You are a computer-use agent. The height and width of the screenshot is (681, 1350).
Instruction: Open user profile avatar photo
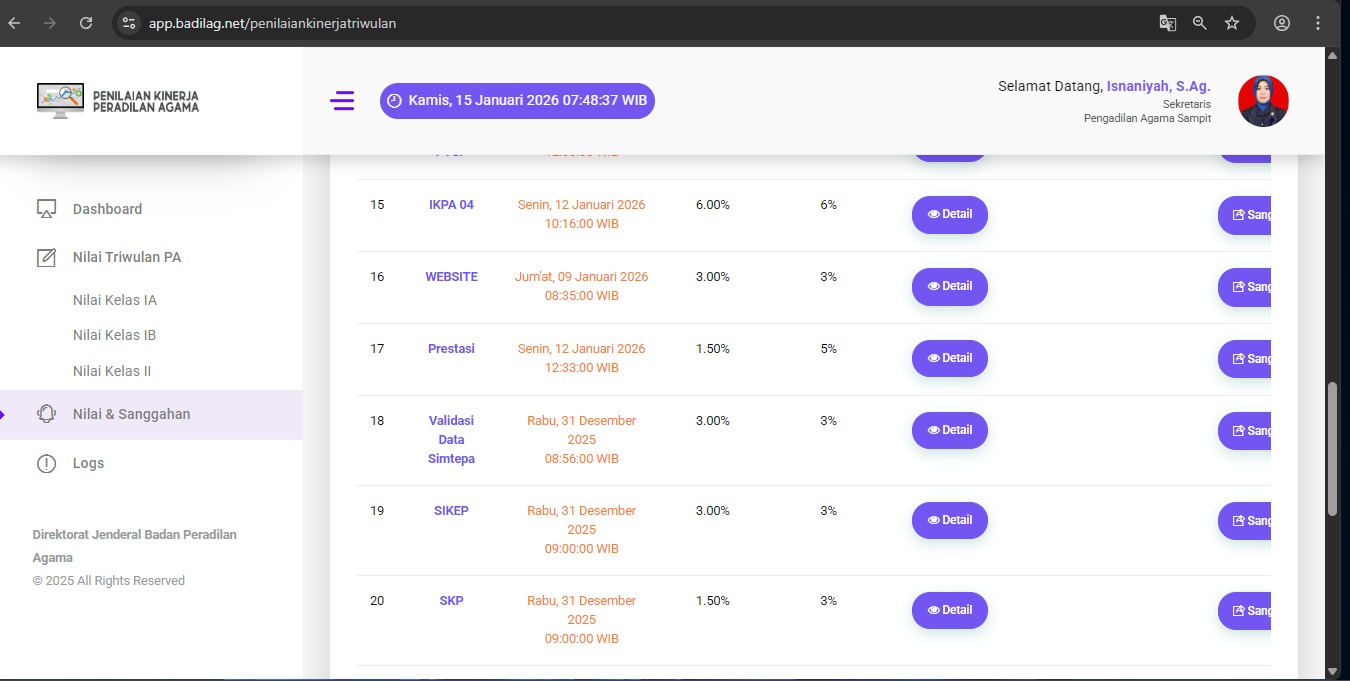[x=1263, y=101]
